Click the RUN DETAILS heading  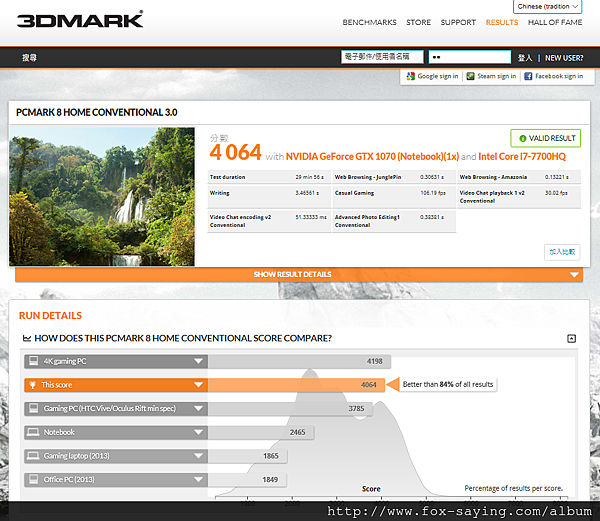pyautogui.click(x=50, y=316)
